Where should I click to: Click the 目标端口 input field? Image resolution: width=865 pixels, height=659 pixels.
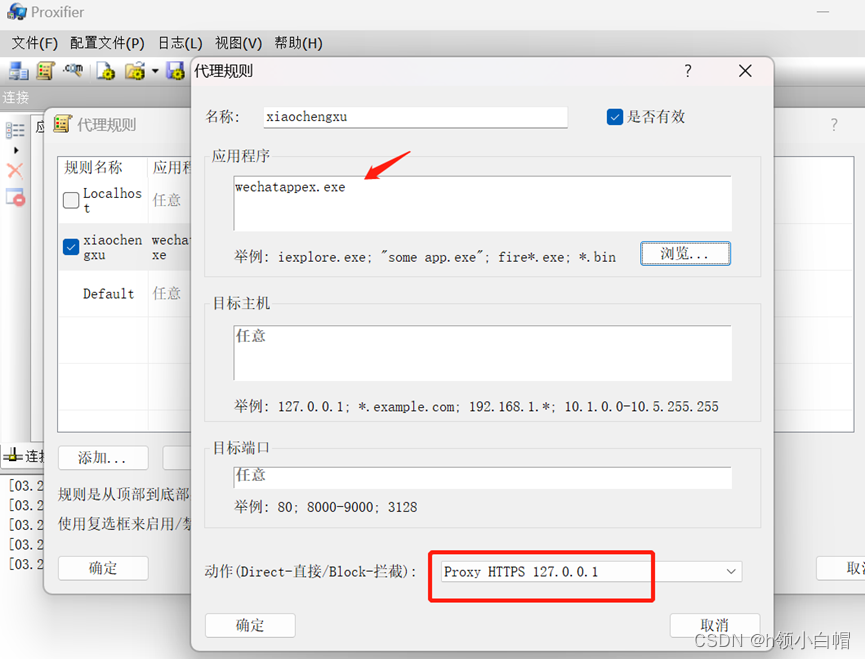[483, 478]
